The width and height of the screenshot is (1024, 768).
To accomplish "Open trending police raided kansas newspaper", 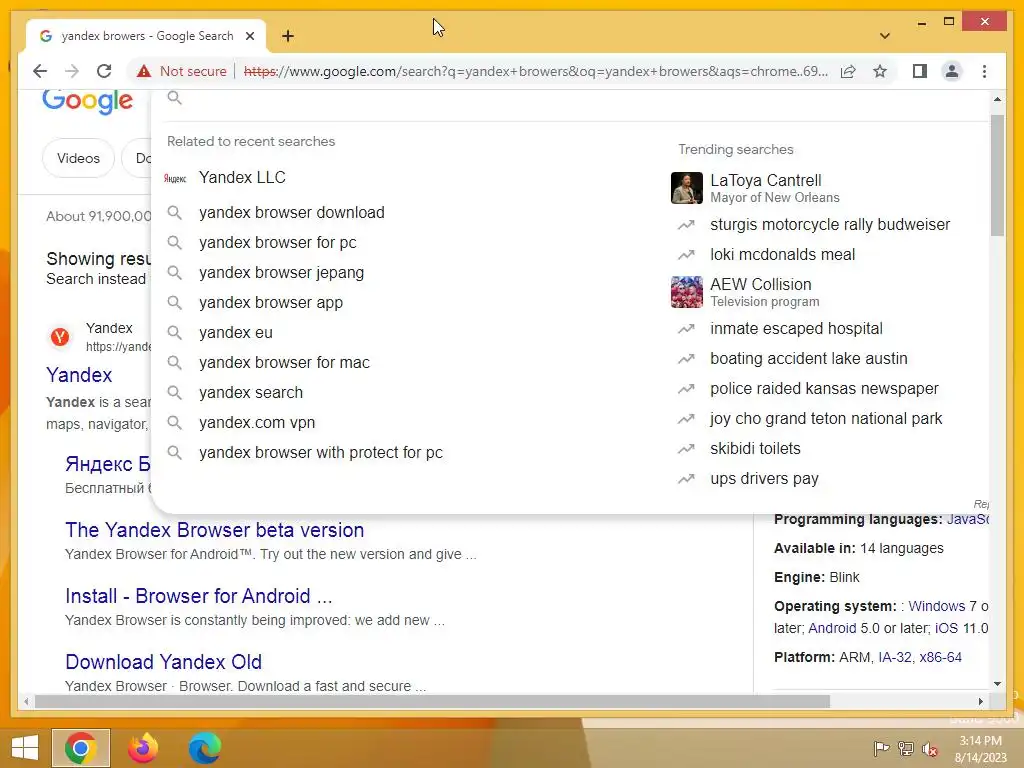I will (826, 389).
